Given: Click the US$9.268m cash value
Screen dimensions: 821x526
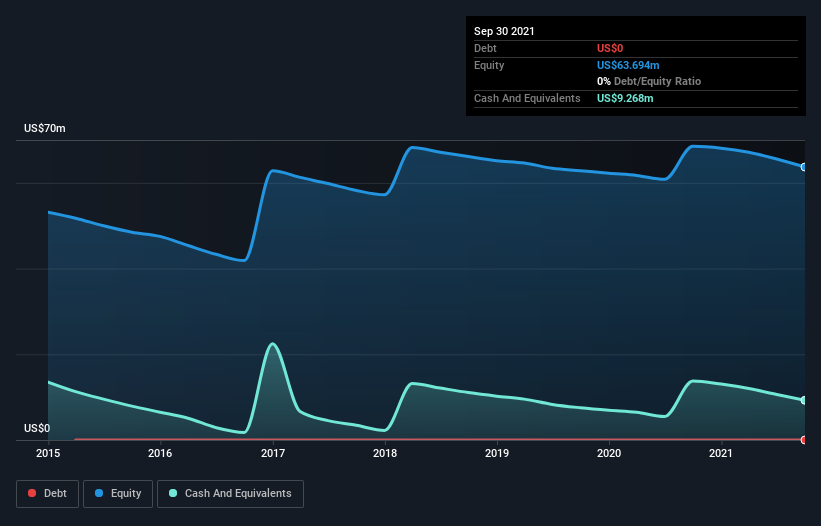Looking at the screenshot, I should (x=625, y=98).
